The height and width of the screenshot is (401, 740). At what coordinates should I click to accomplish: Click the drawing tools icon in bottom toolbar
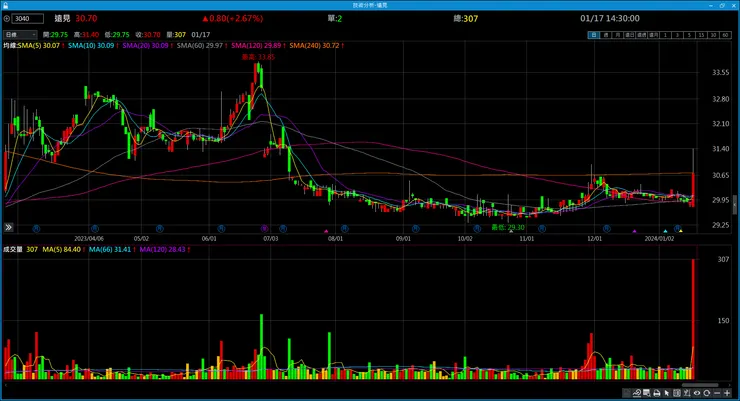point(637,393)
